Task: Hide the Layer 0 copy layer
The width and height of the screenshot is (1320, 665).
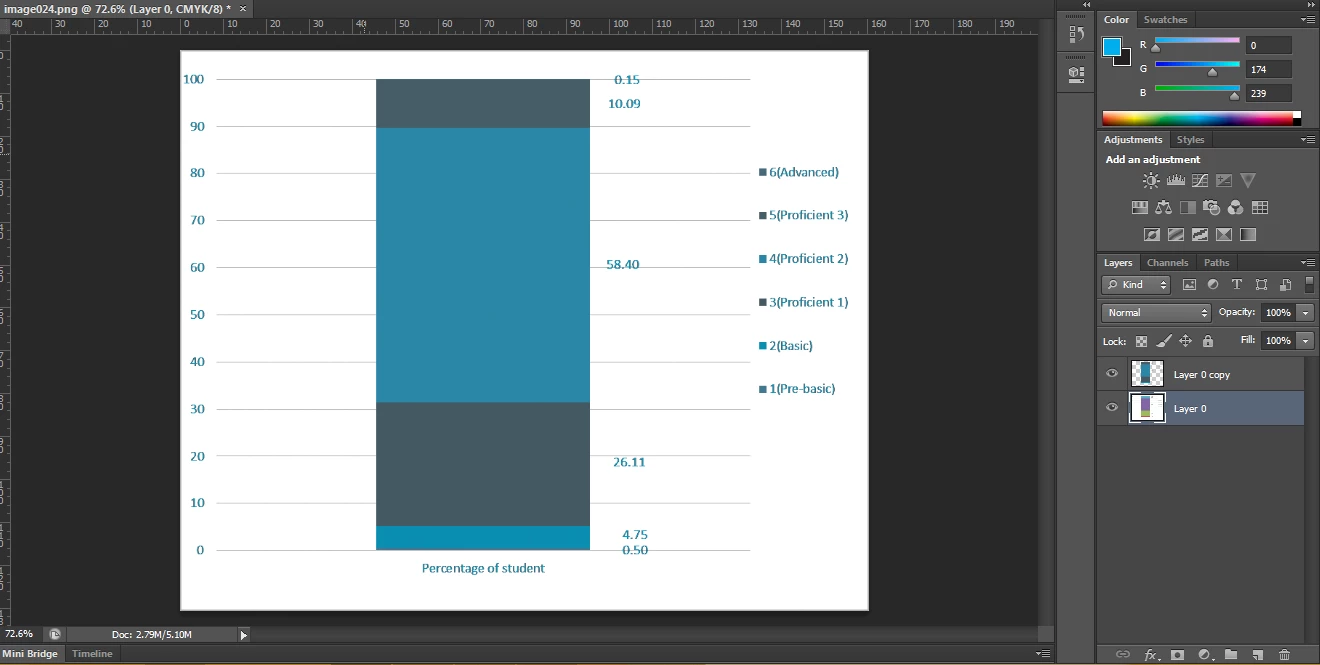Action: (x=1112, y=374)
